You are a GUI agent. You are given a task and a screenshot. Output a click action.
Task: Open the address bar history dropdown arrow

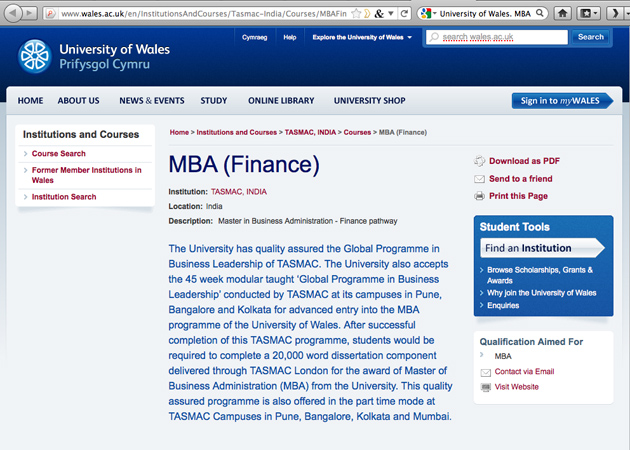pyautogui.click(x=391, y=14)
